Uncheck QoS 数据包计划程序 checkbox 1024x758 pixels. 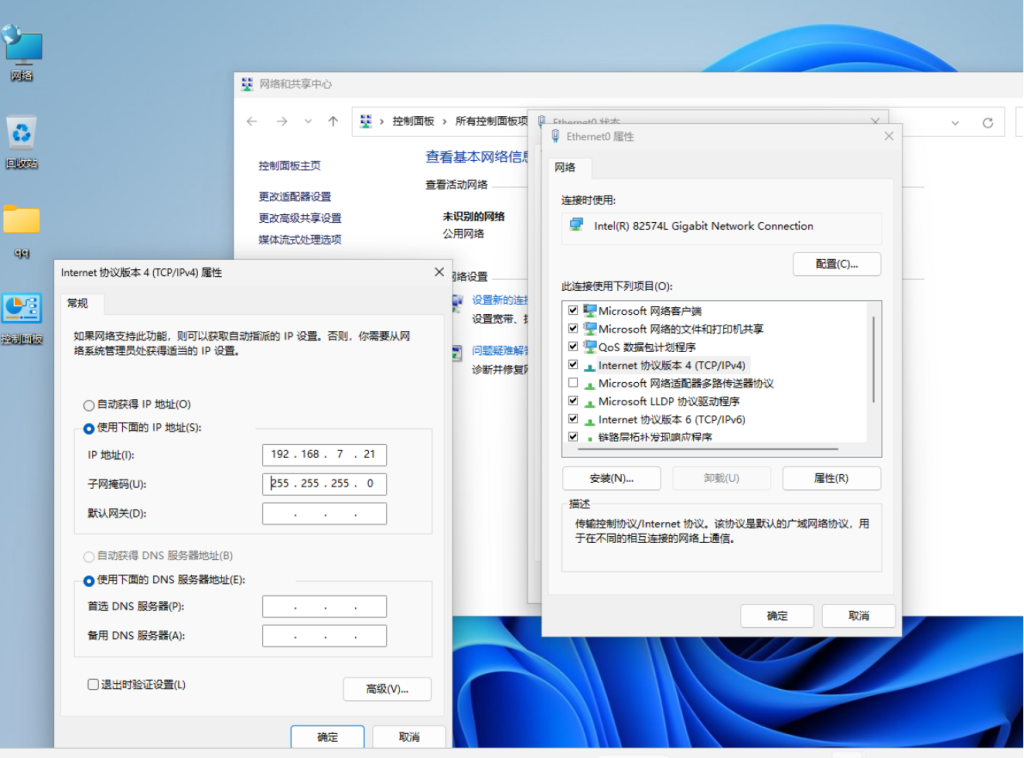[573, 347]
